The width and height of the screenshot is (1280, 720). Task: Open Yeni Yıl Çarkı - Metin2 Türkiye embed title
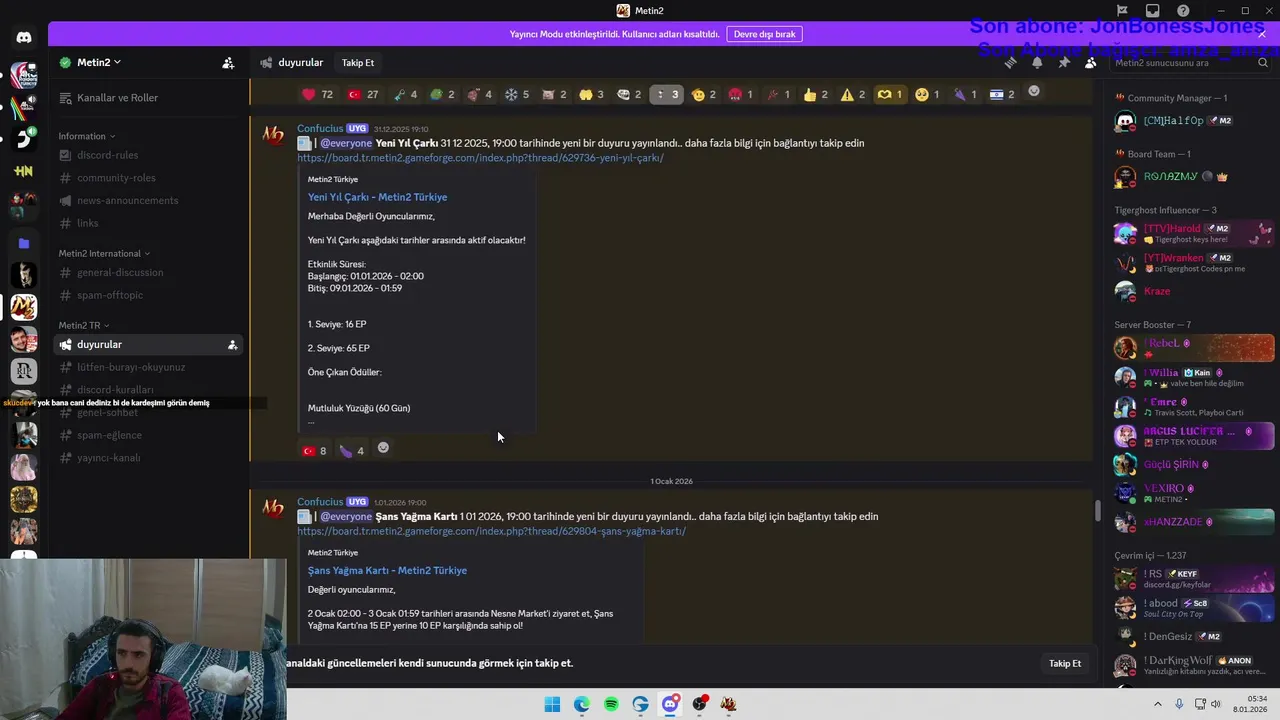point(377,197)
